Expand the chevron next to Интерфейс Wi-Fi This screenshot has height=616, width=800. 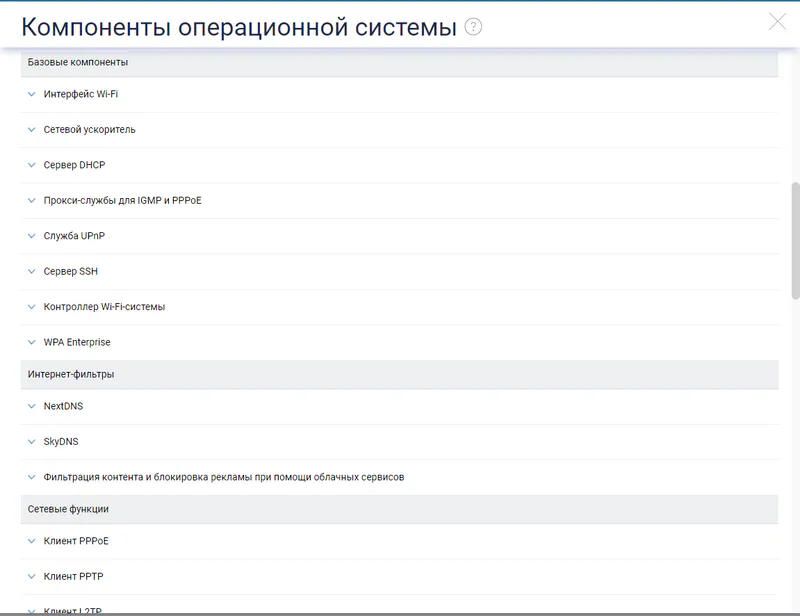(x=32, y=94)
